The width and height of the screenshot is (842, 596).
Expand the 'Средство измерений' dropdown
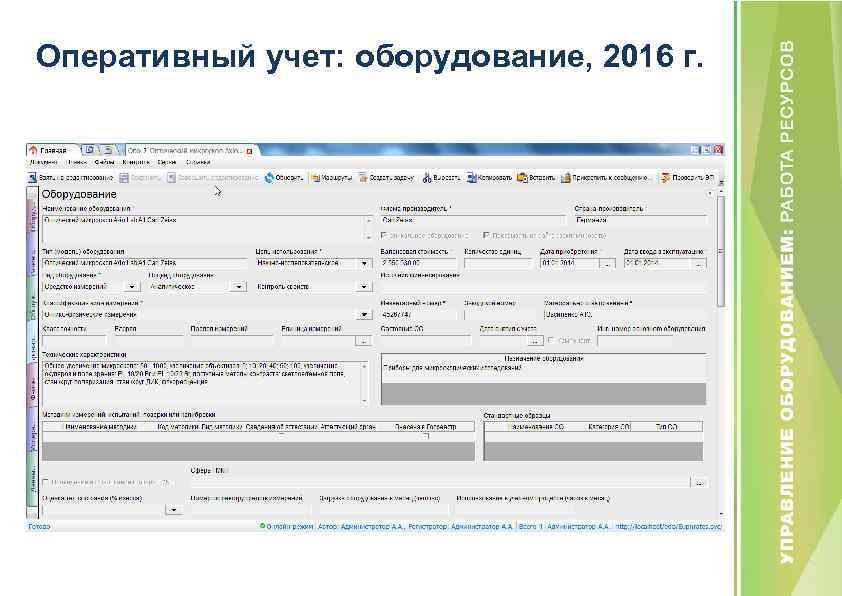tap(132, 287)
